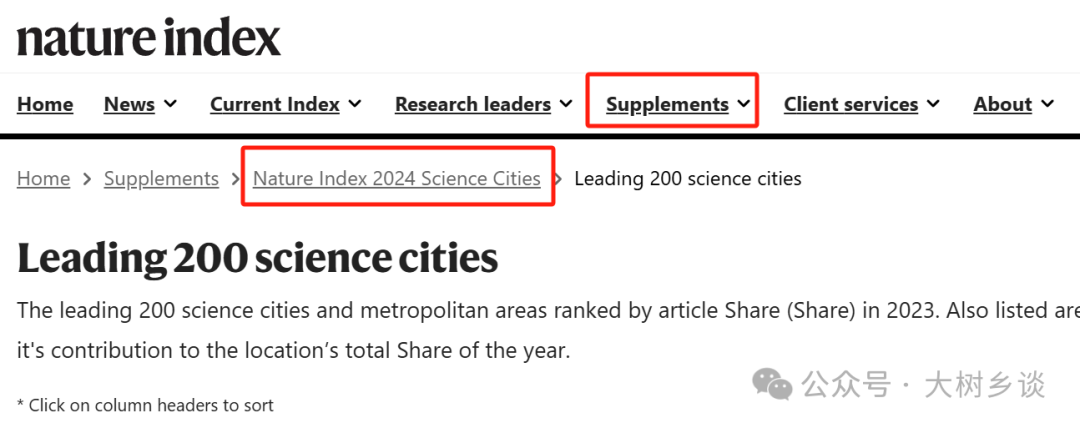Open Research leaders menu

coord(472,104)
